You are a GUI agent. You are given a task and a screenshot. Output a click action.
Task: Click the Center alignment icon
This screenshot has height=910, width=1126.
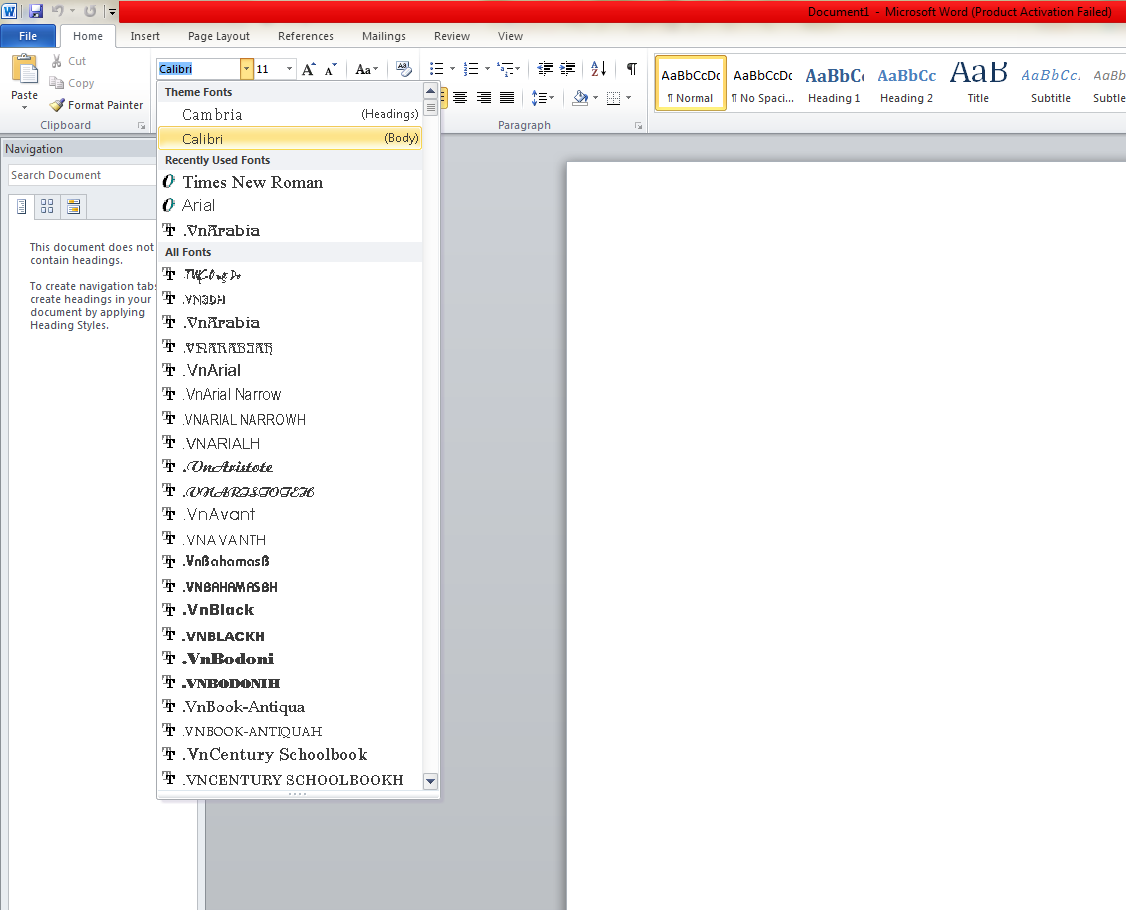460,98
